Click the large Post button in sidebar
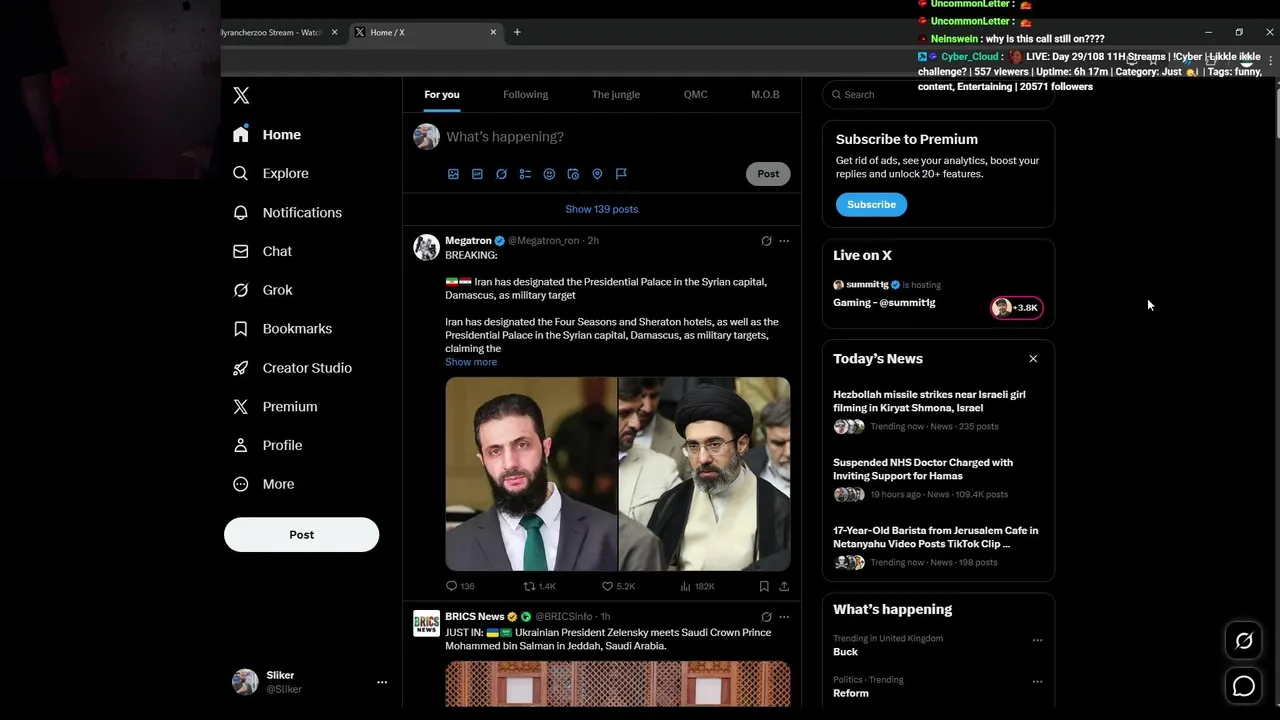The width and height of the screenshot is (1280, 720). [301, 534]
